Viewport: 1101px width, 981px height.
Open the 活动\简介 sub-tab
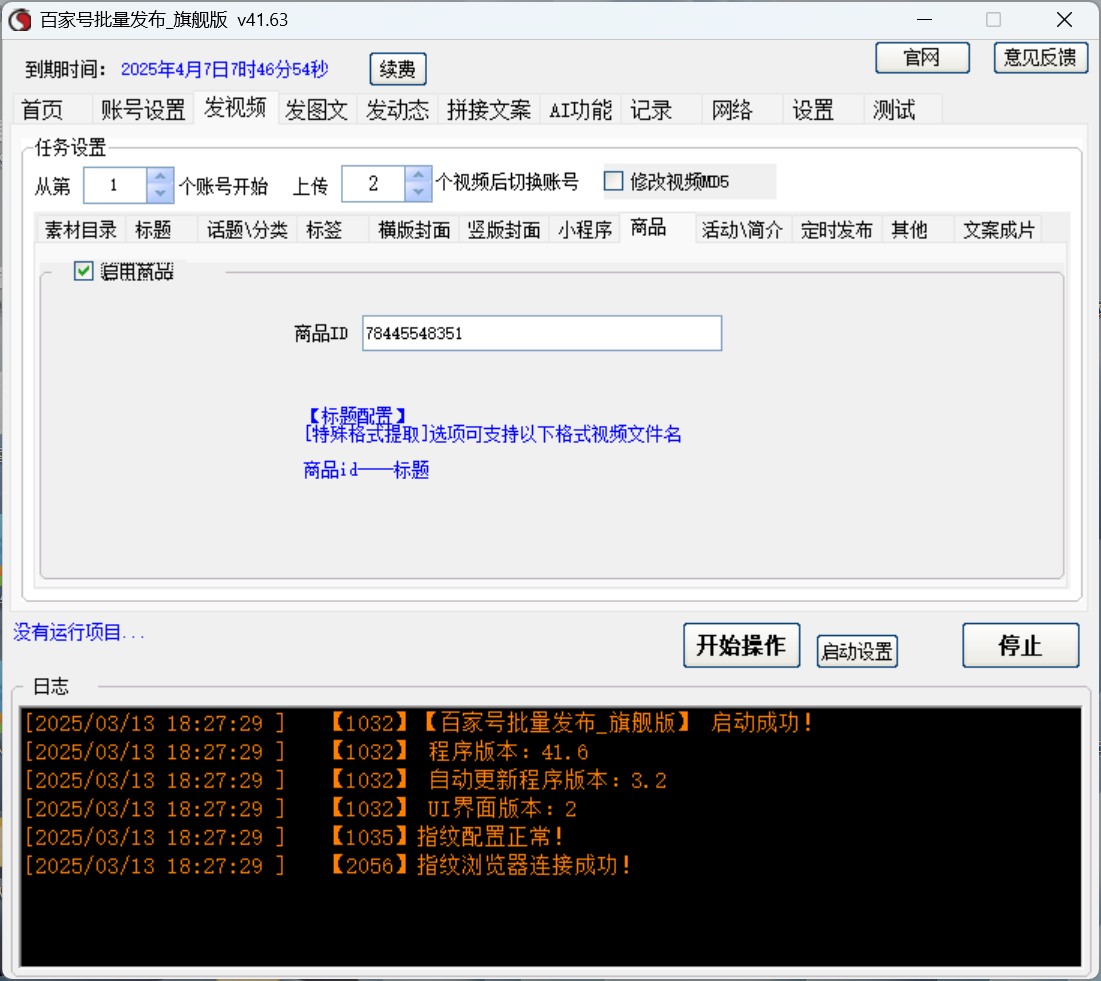[742, 230]
